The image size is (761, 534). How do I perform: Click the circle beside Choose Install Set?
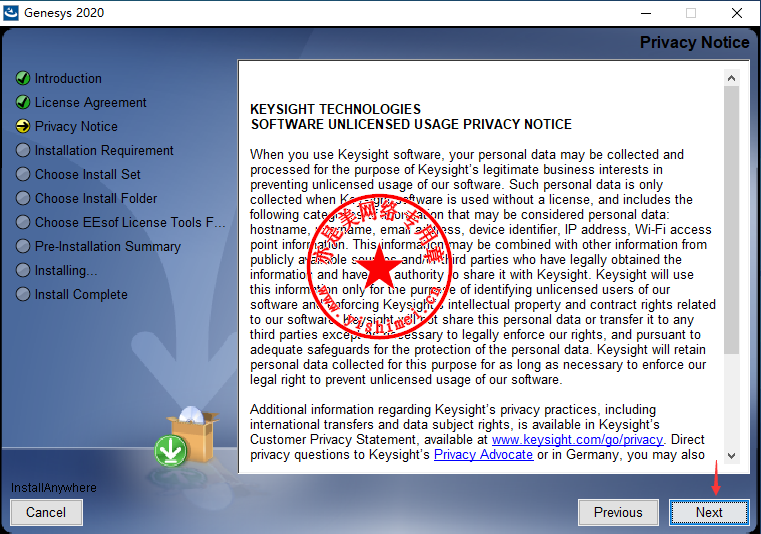pyautogui.click(x=23, y=174)
